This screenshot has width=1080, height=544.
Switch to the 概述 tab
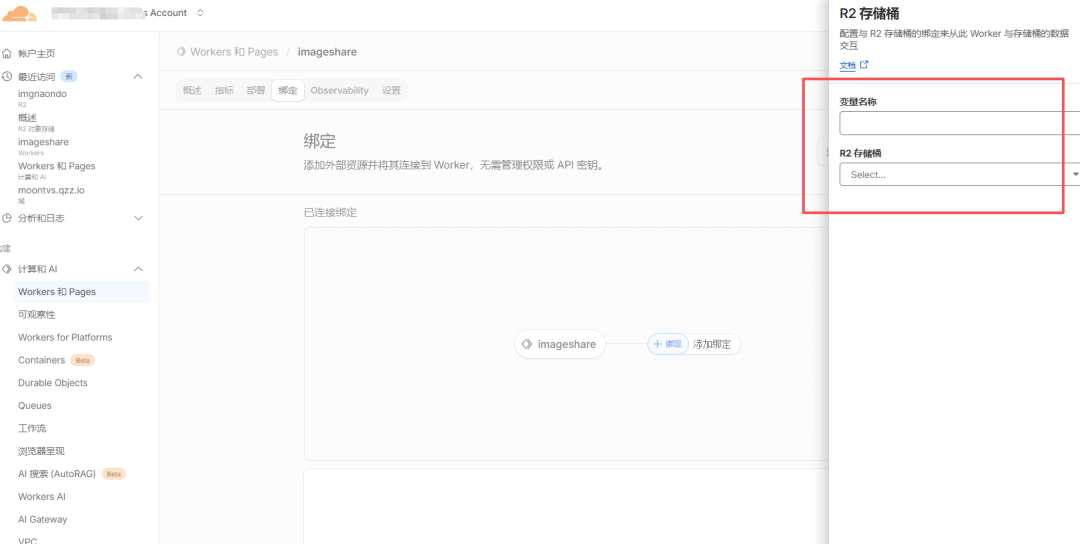(192, 90)
